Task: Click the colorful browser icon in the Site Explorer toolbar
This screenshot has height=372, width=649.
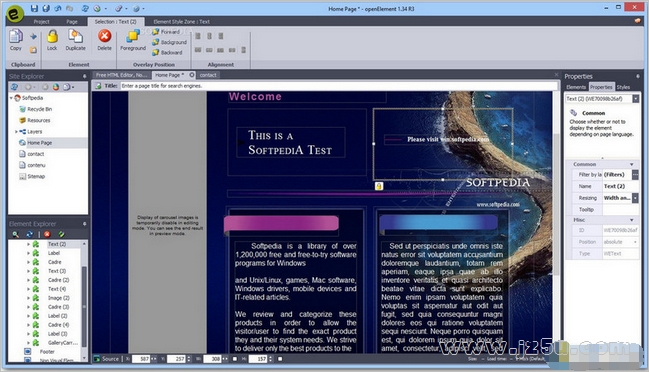Action: [x=55, y=87]
